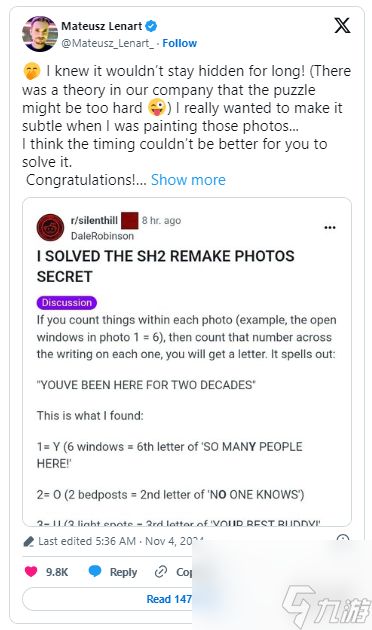Open the r/silenthill subreddit icon
Viewport: 372px width, 630px height.
pos(50,227)
